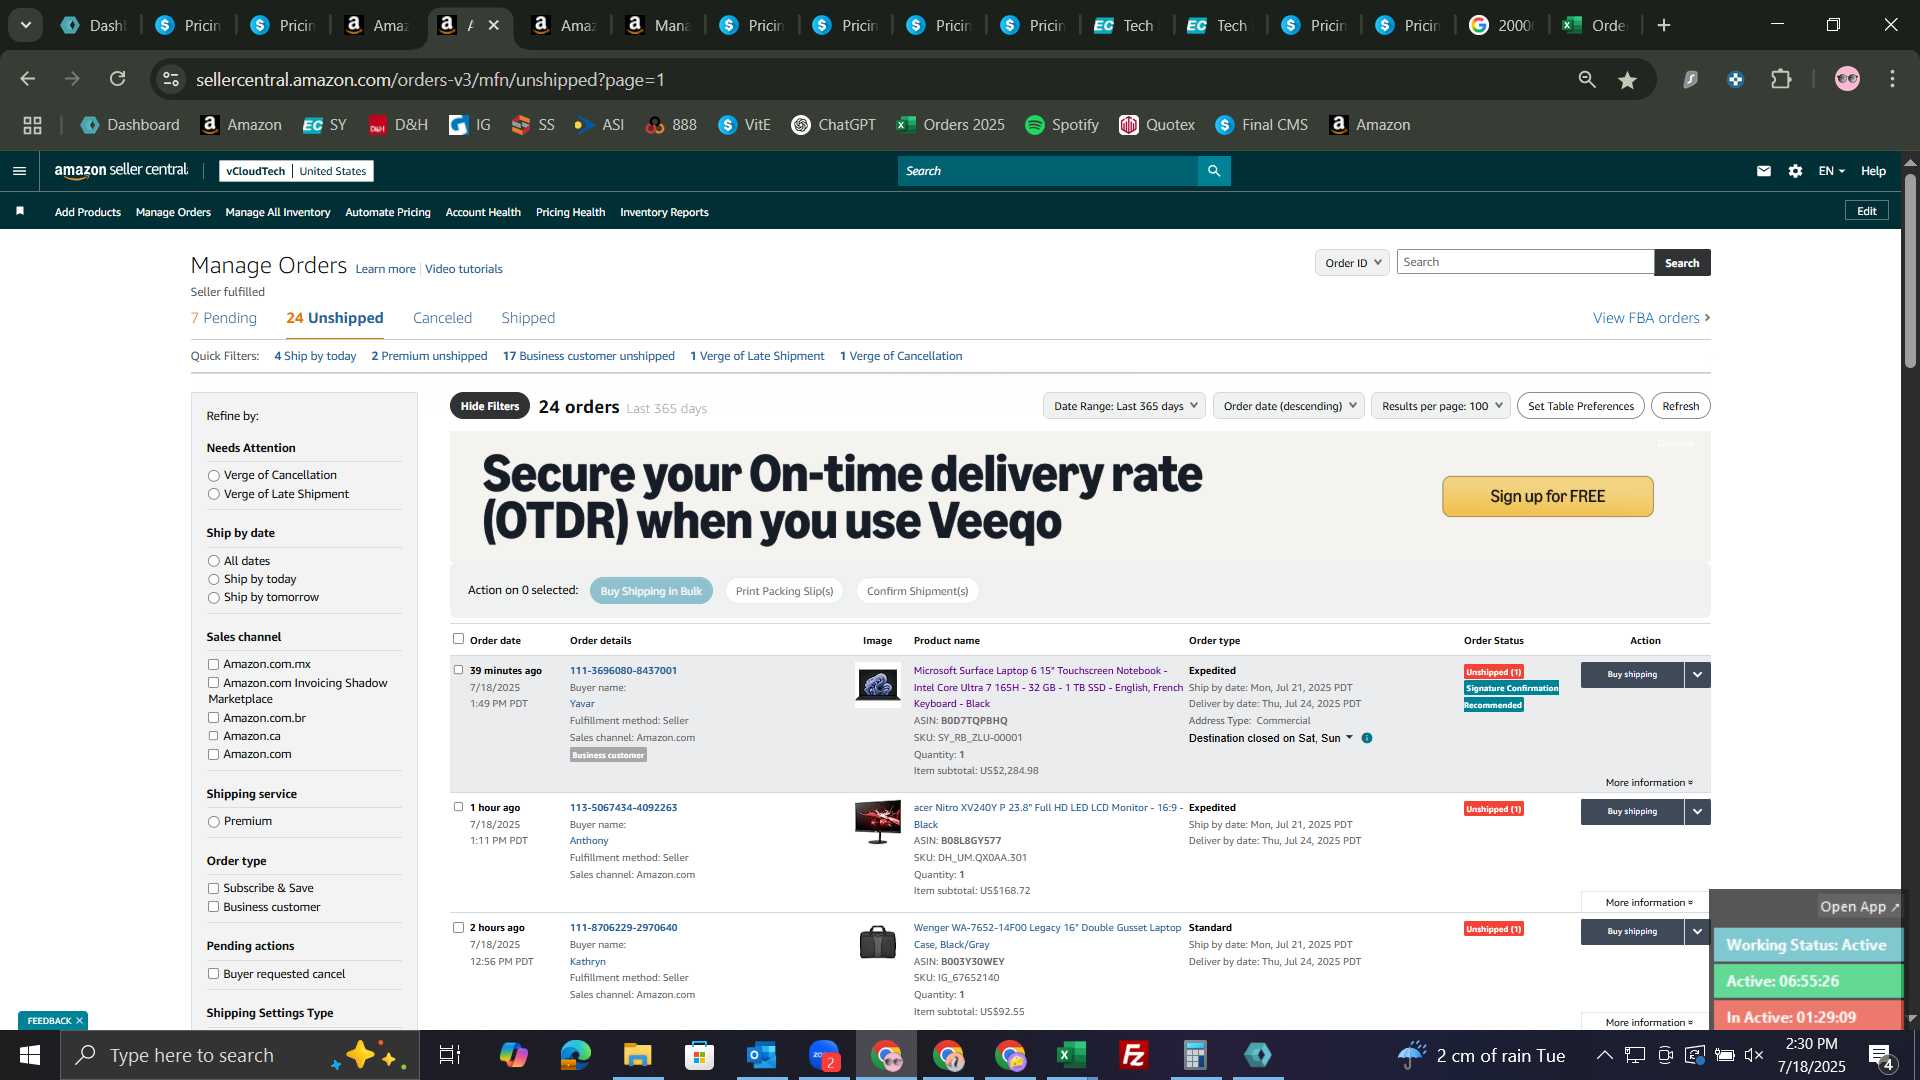Open the Order ID search type dropdown
The height and width of the screenshot is (1080, 1920).
(1352, 263)
